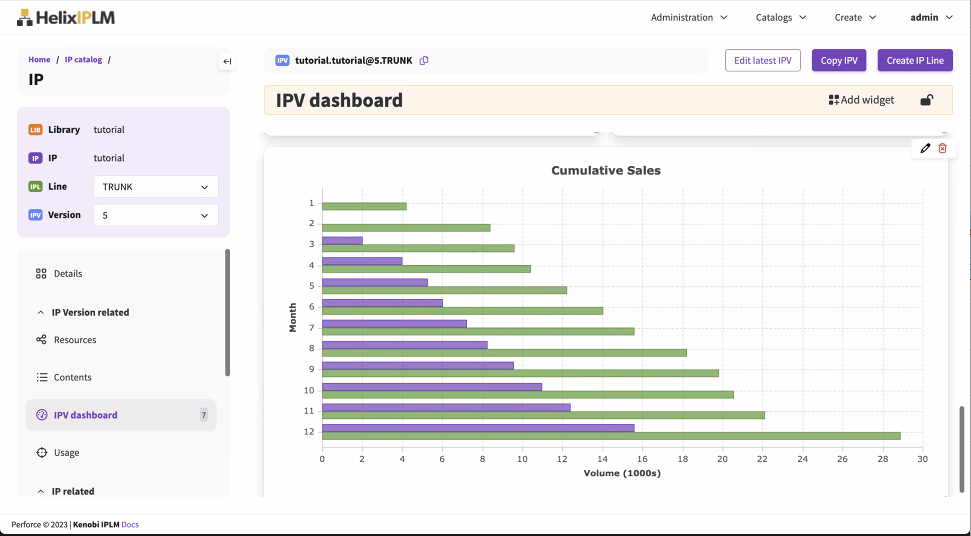Delete the Cumulative Sales widget via trash icon

coord(942,148)
